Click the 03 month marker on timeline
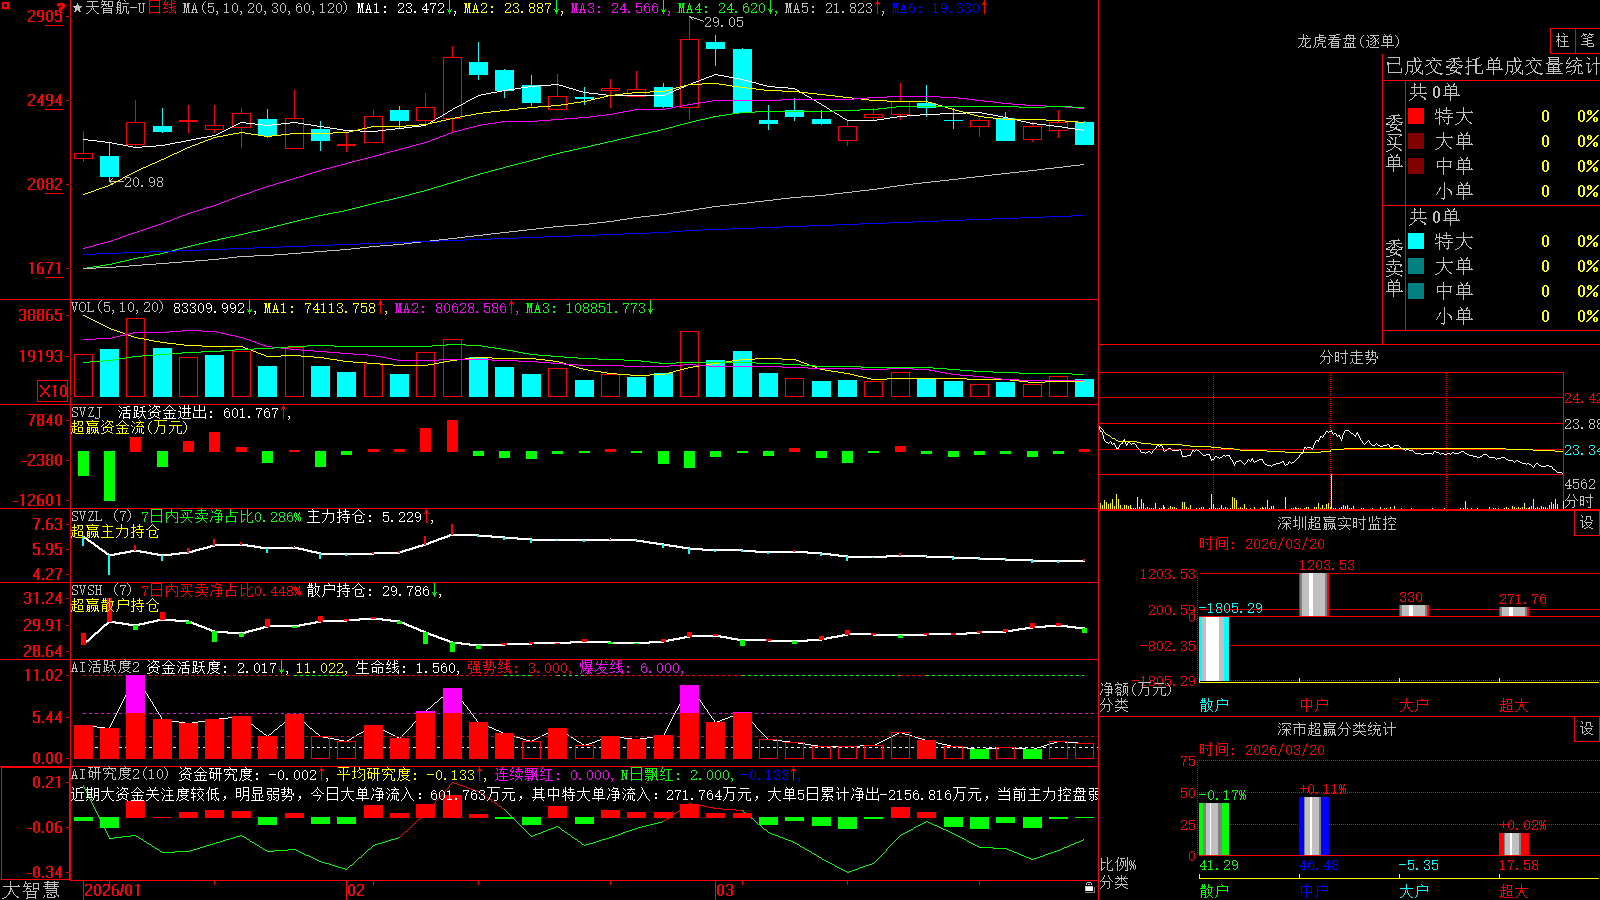1600x900 pixels. point(726,890)
